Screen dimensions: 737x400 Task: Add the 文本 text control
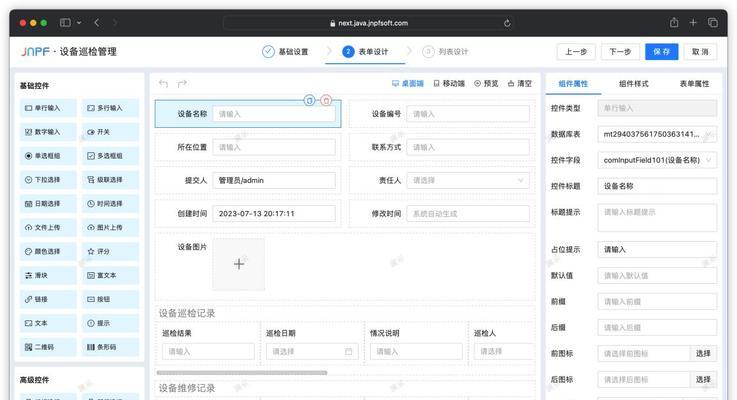point(48,323)
